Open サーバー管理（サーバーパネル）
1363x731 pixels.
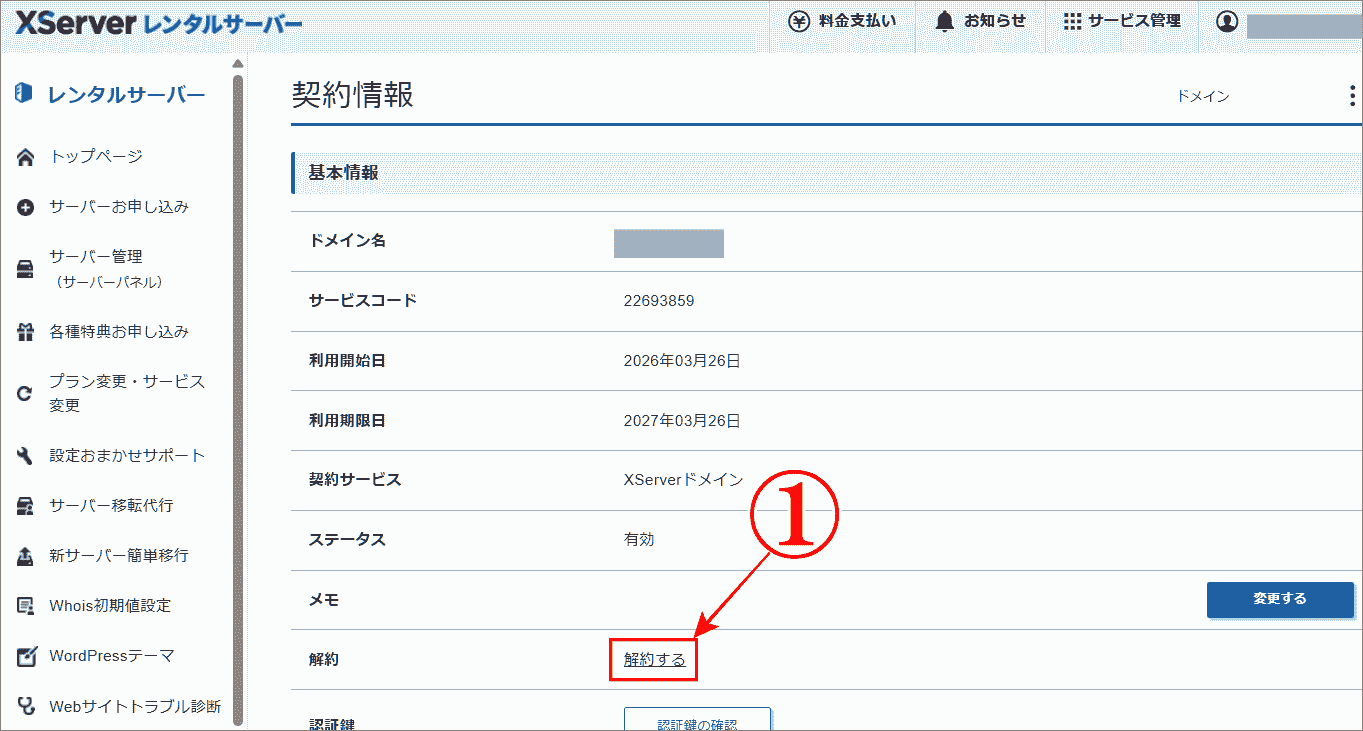[106, 269]
